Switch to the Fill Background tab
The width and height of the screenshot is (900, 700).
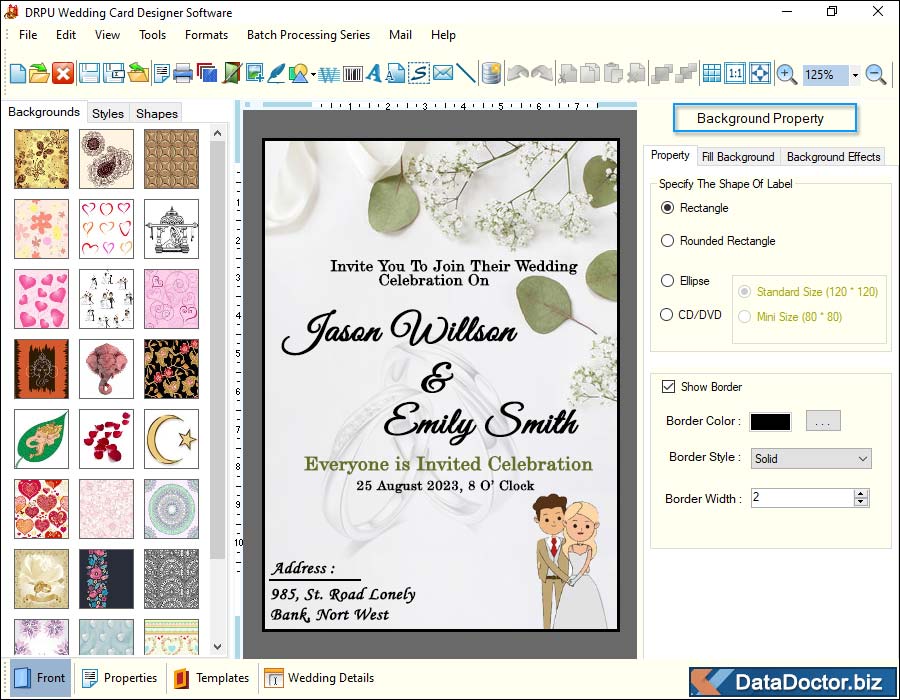pos(738,157)
